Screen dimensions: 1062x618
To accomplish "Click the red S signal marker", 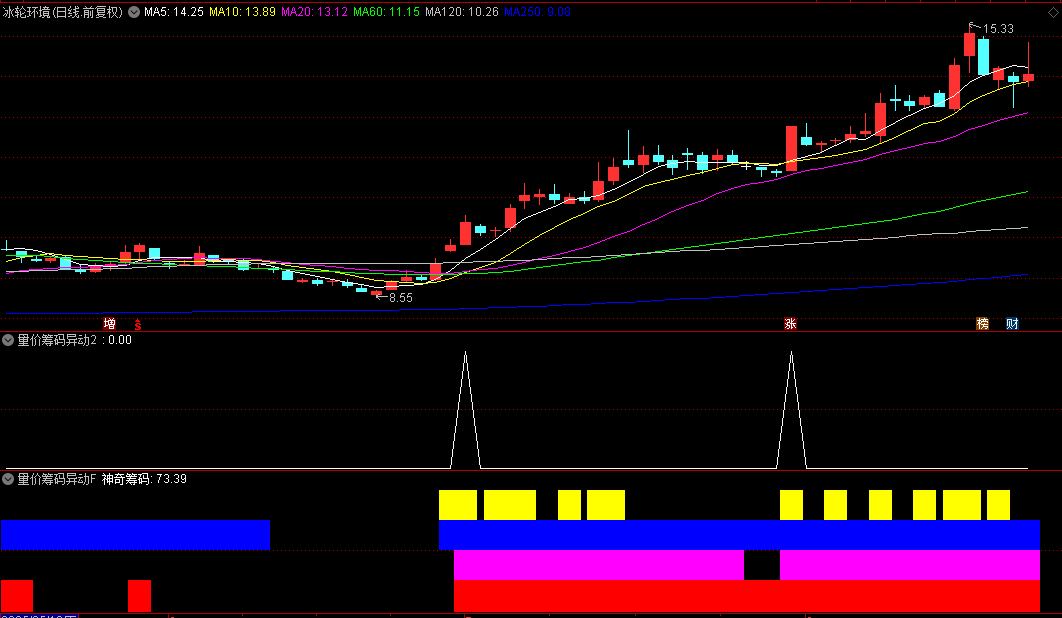I will [137, 324].
